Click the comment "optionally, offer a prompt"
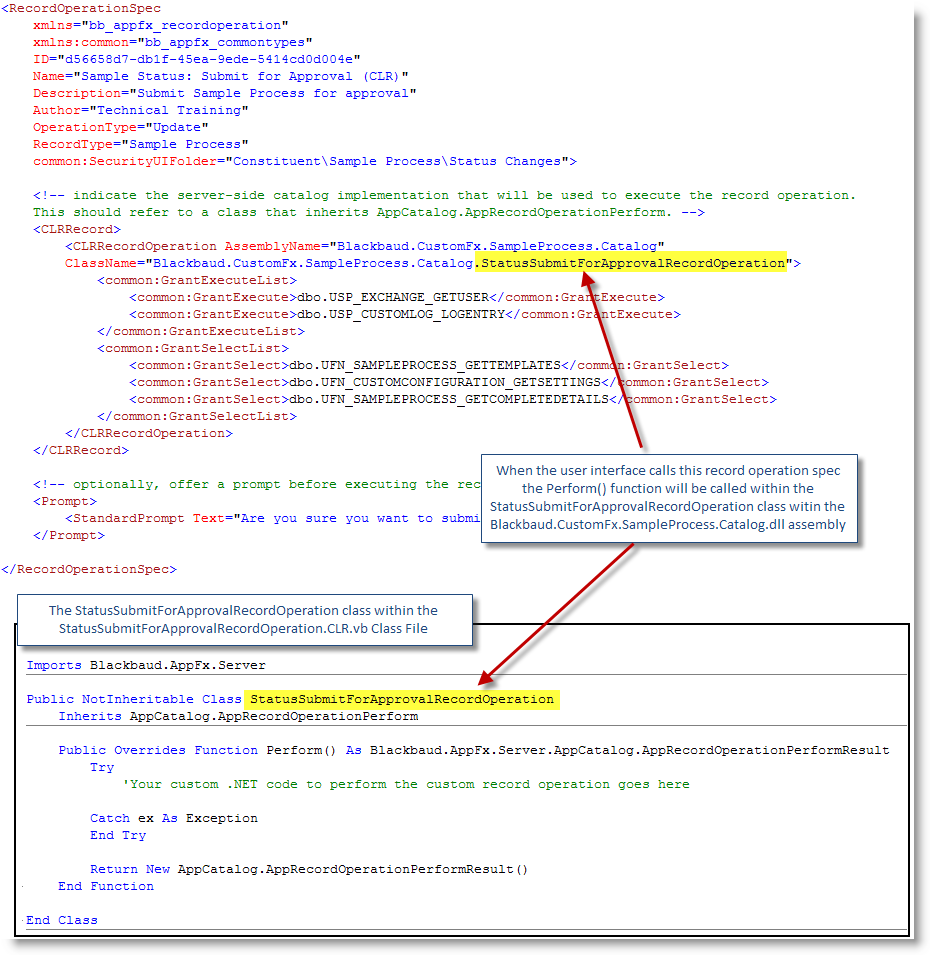Screen dimensions: 930x955 tap(256, 485)
